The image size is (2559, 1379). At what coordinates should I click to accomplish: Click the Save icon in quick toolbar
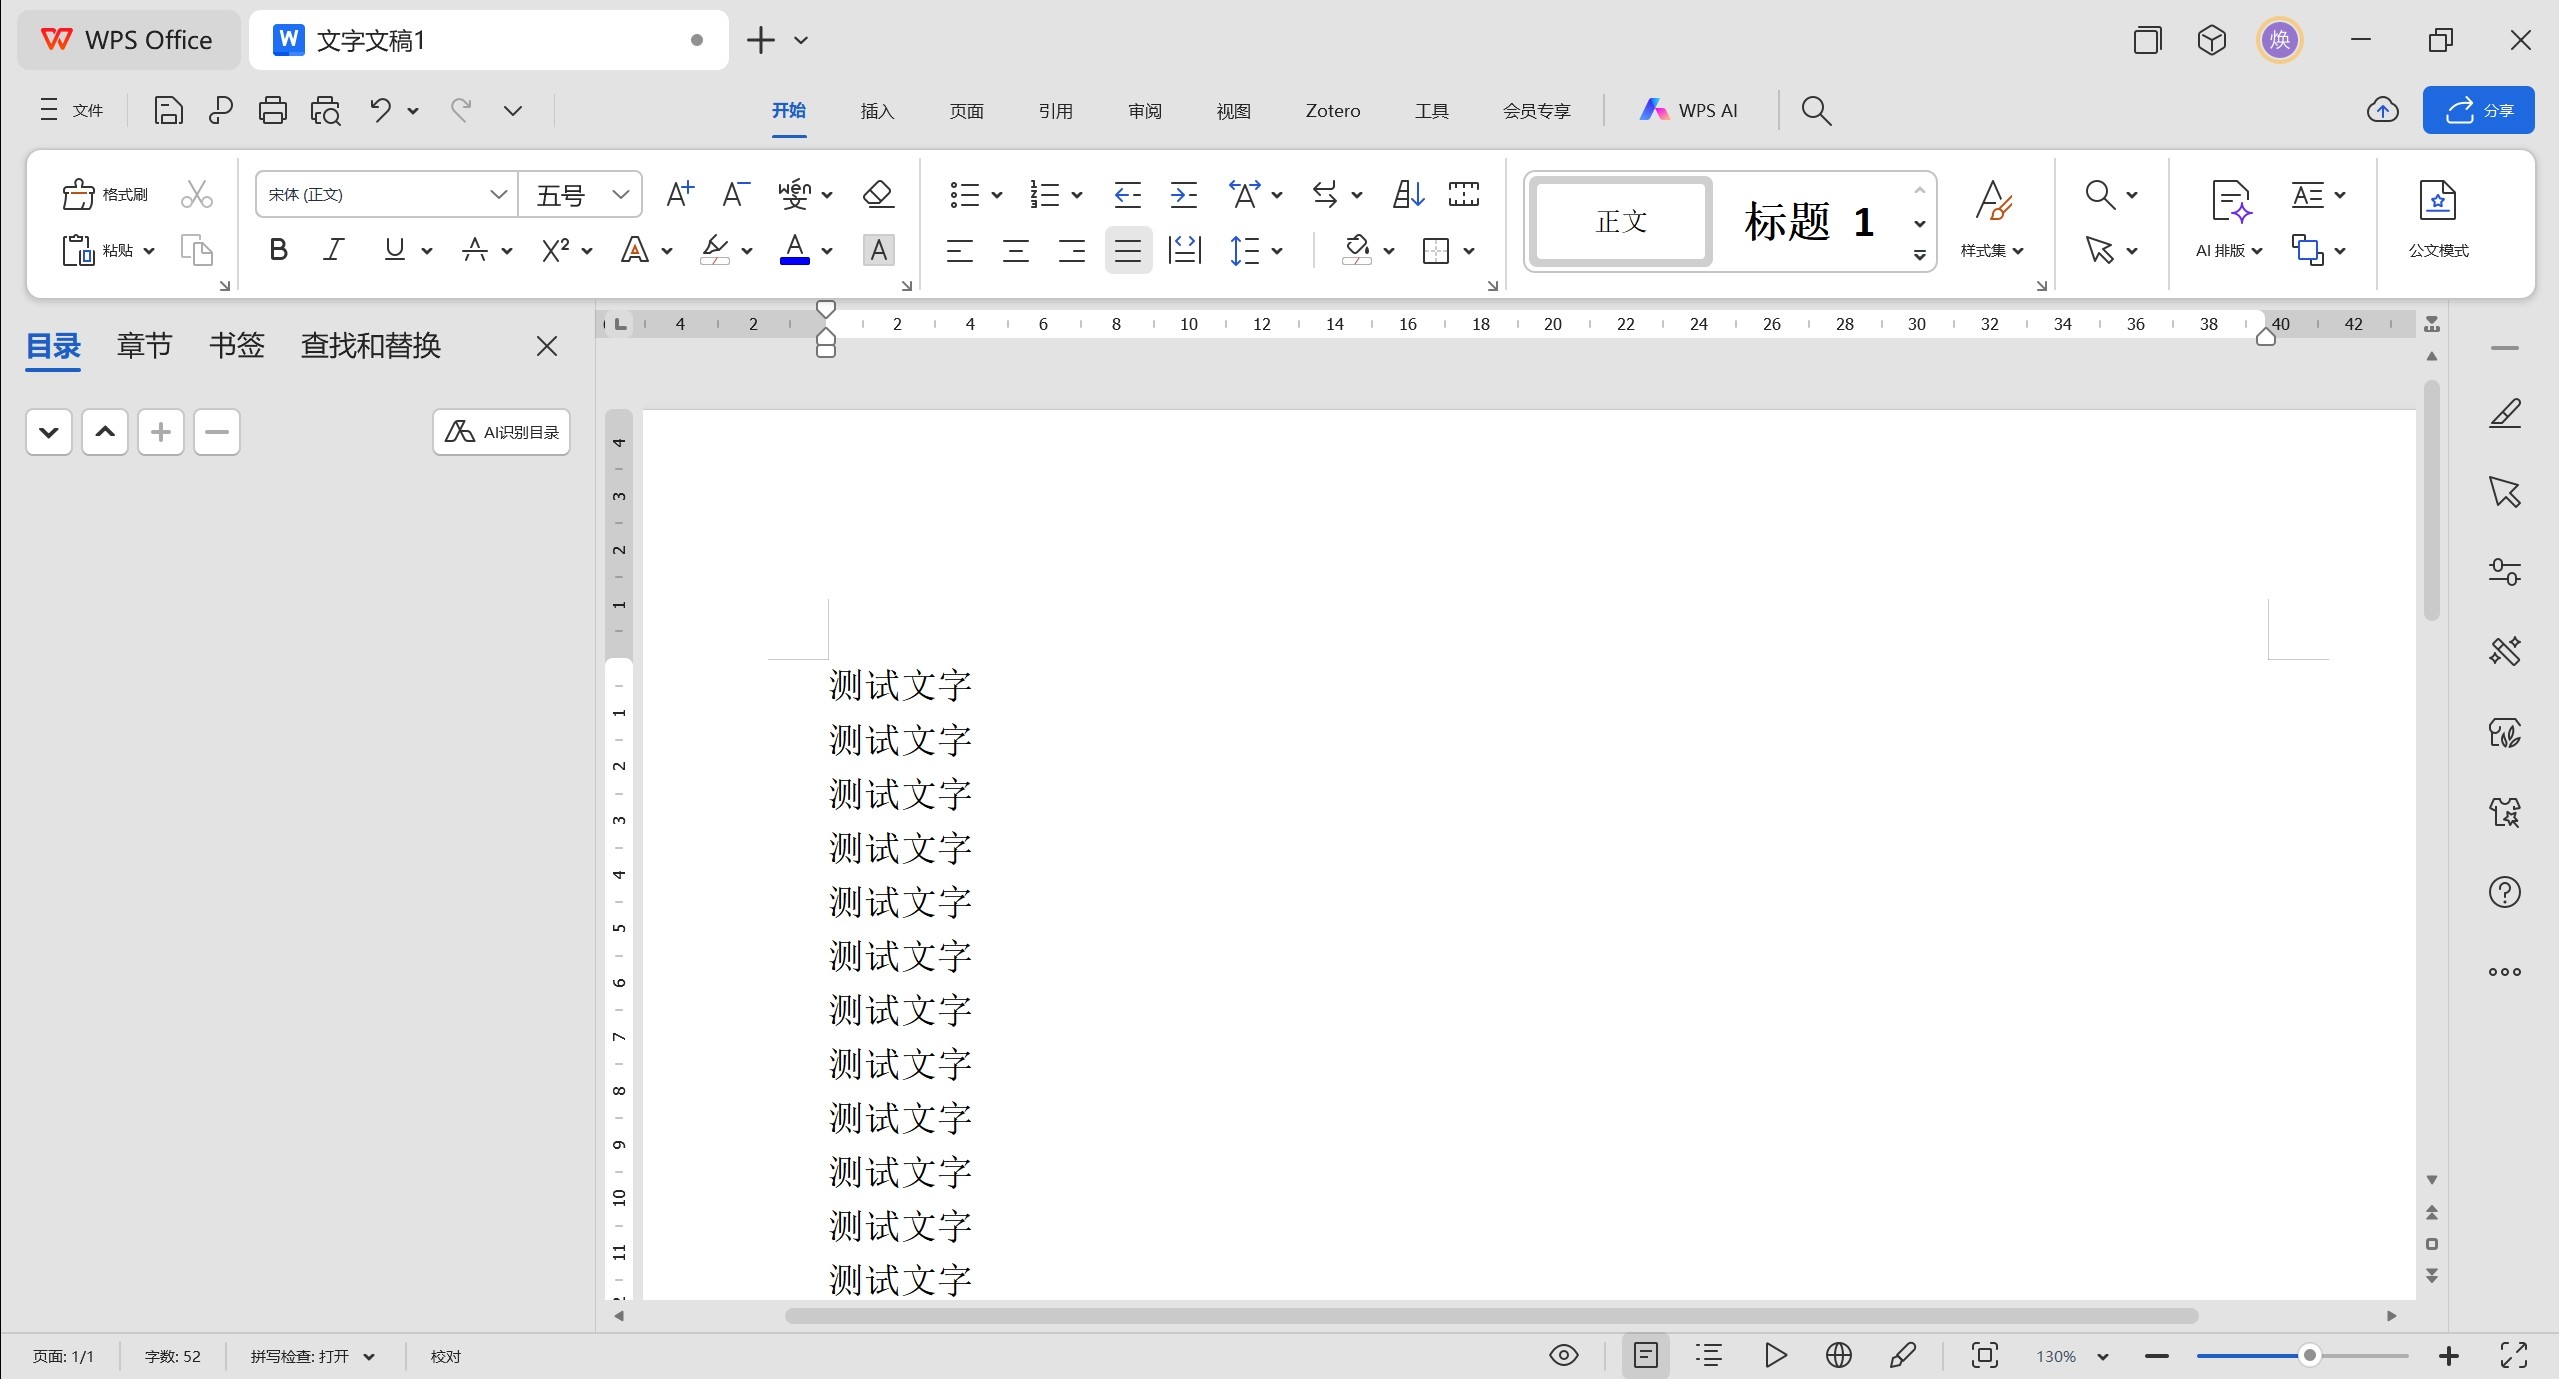pyautogui.click(x=168, y=110)
